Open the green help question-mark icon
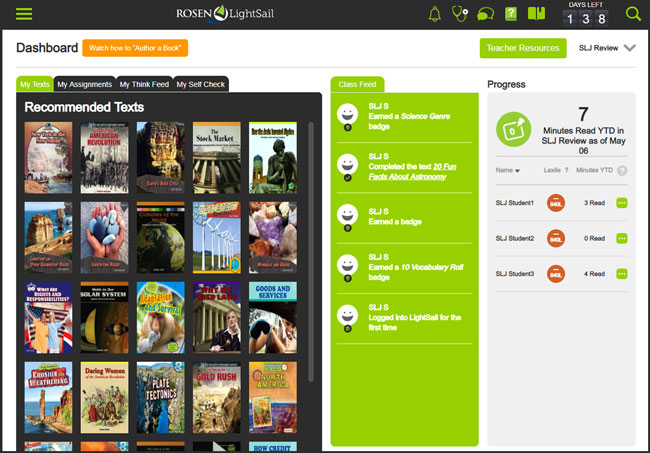 coord(511,14)
